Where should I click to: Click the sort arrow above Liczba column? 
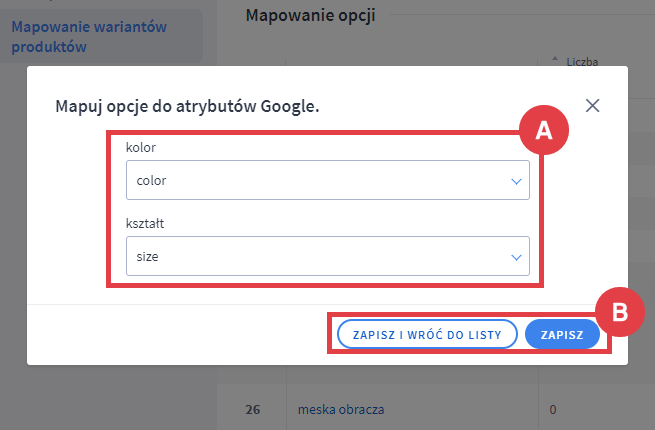pos(555,59)
